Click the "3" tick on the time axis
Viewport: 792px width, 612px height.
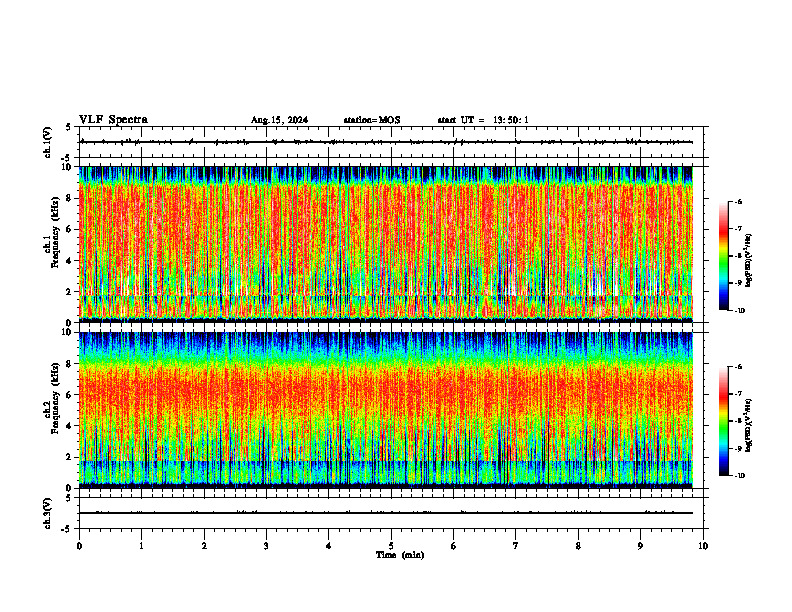266,546
